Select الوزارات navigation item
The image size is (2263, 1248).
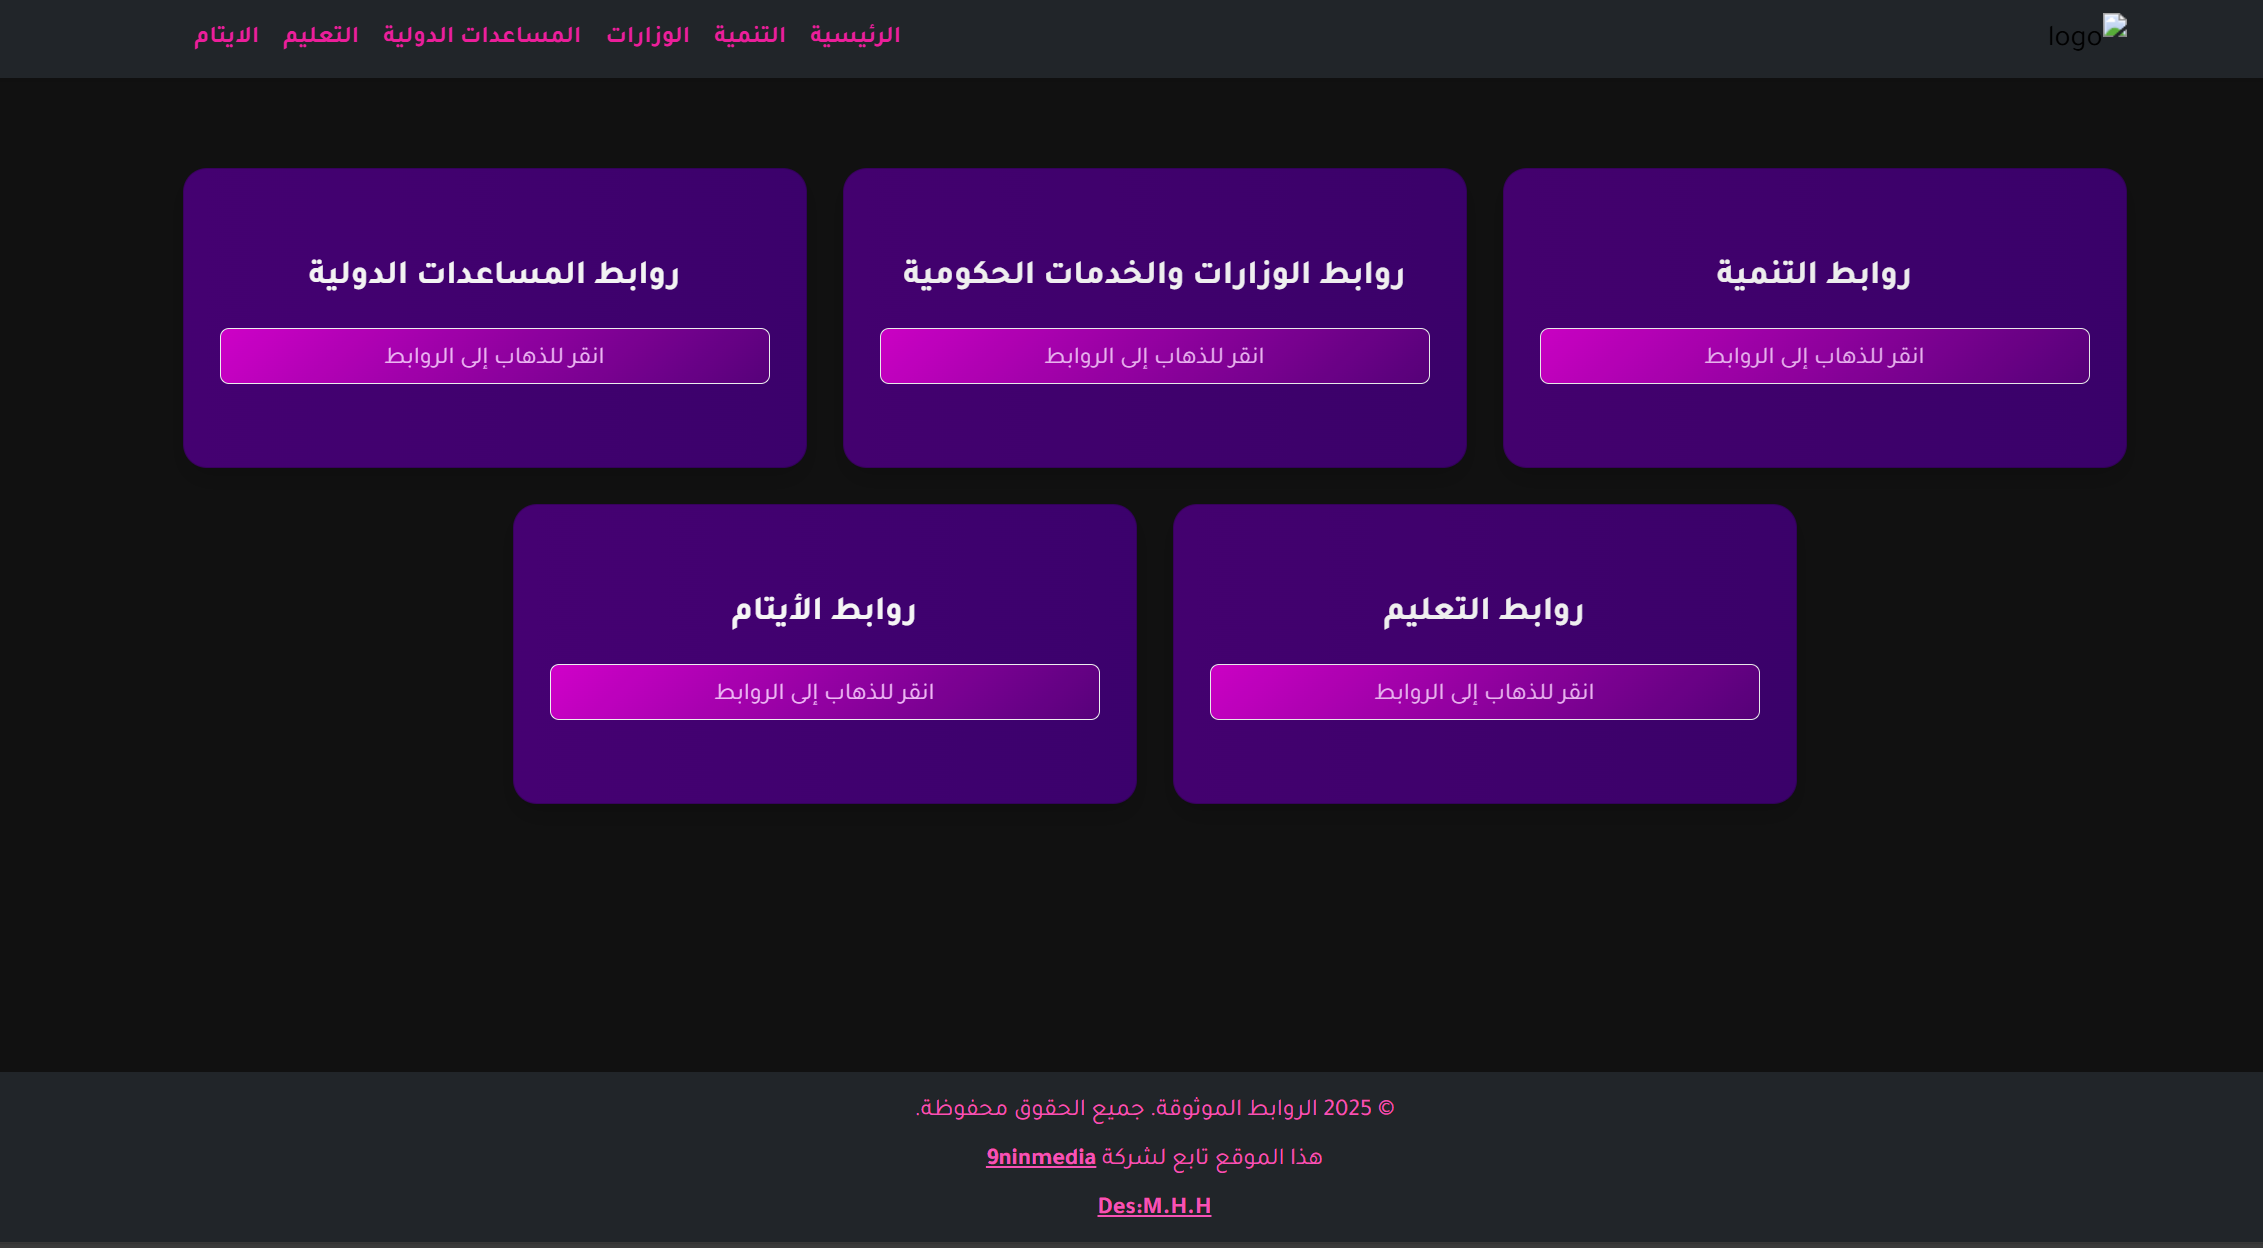(647, 36)
